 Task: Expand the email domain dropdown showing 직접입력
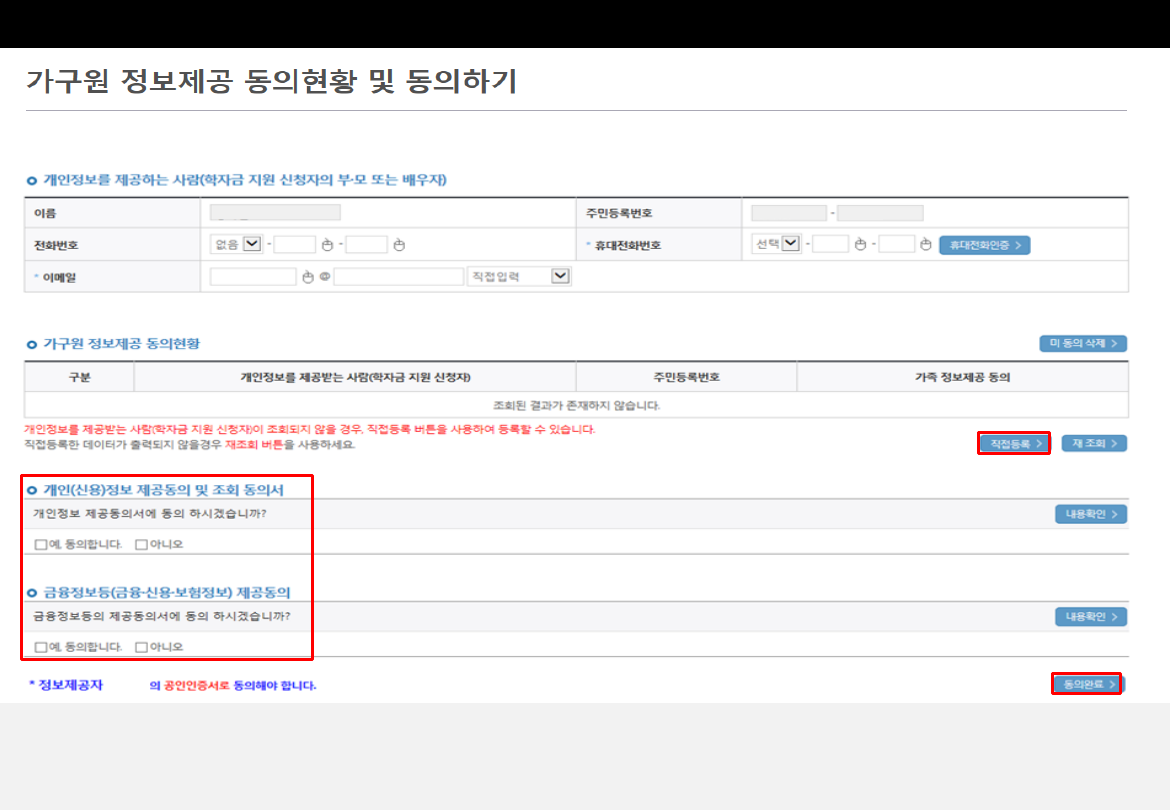click(x=559, y=277)
